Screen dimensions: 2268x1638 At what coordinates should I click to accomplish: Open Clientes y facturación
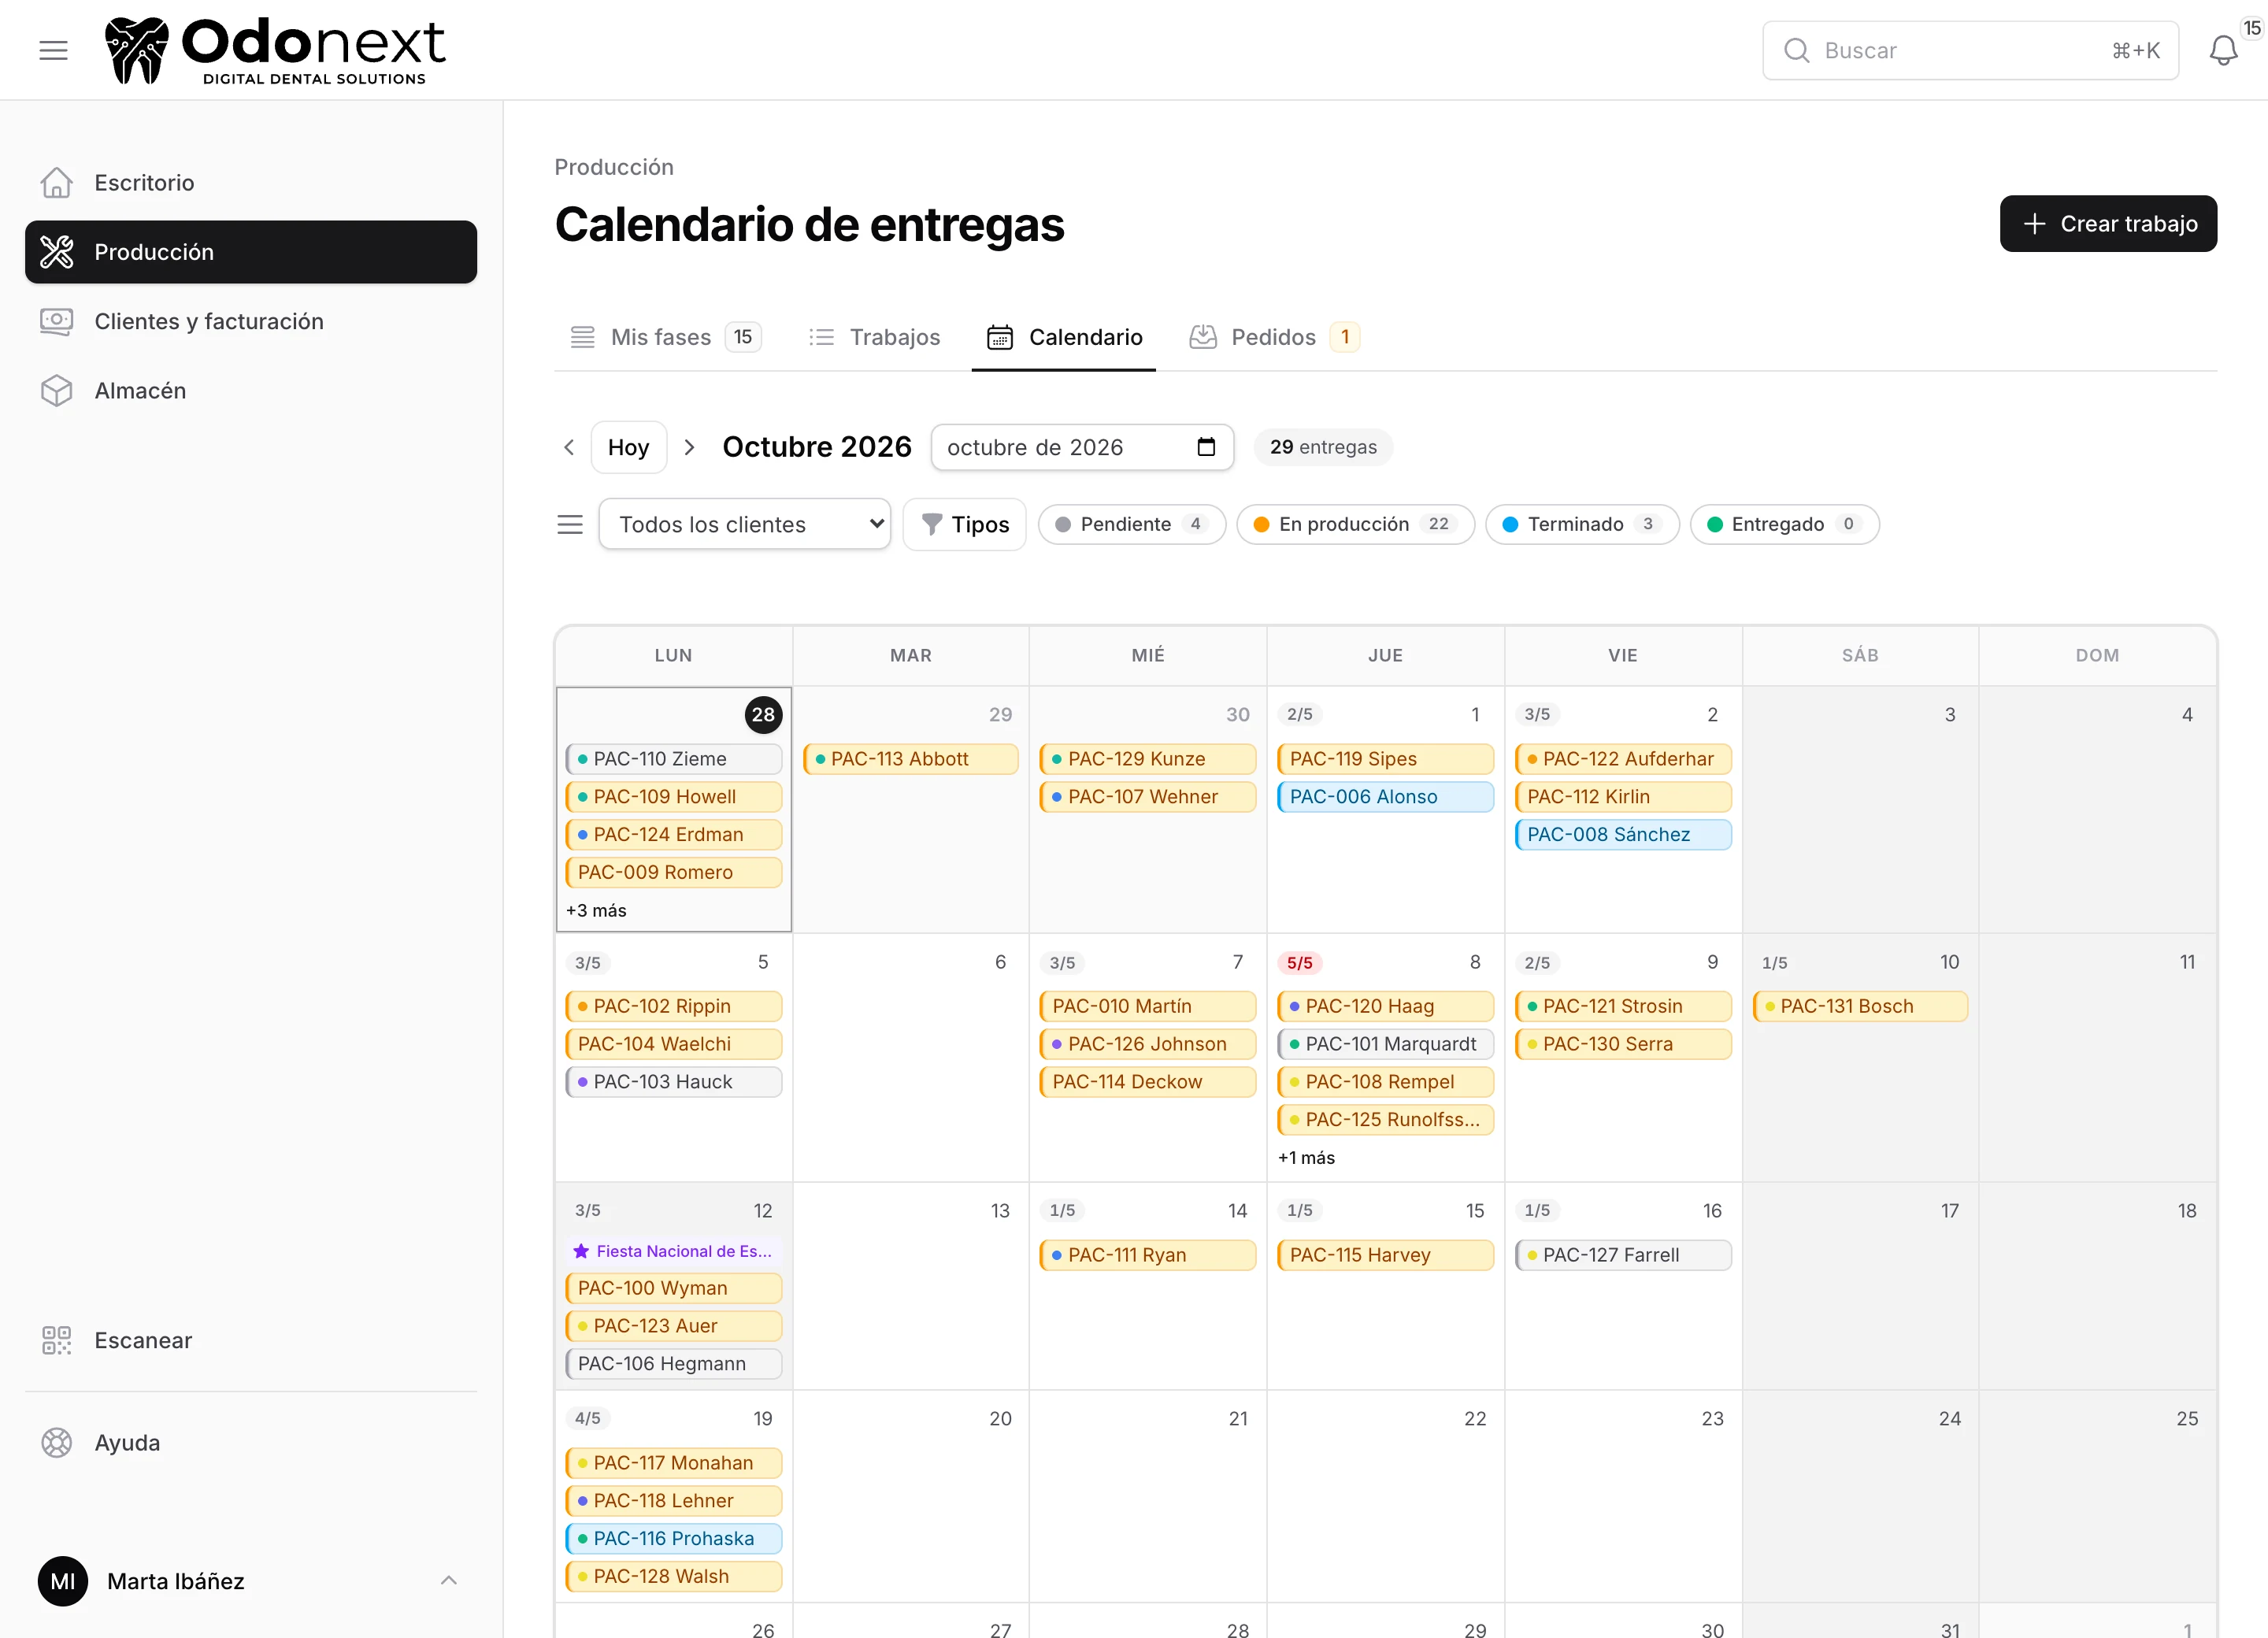tap(251, 321)
